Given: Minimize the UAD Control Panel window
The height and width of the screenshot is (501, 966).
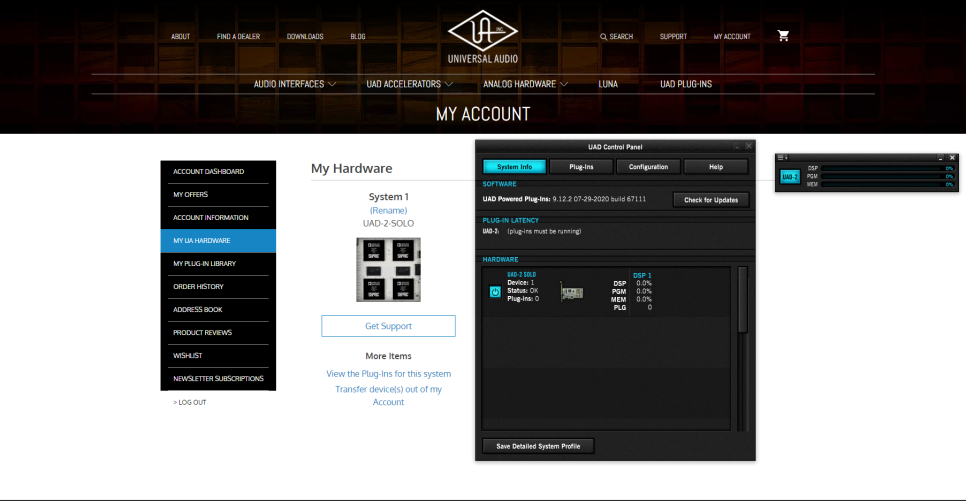Looking at the screenshot, I should click(736, 146).
